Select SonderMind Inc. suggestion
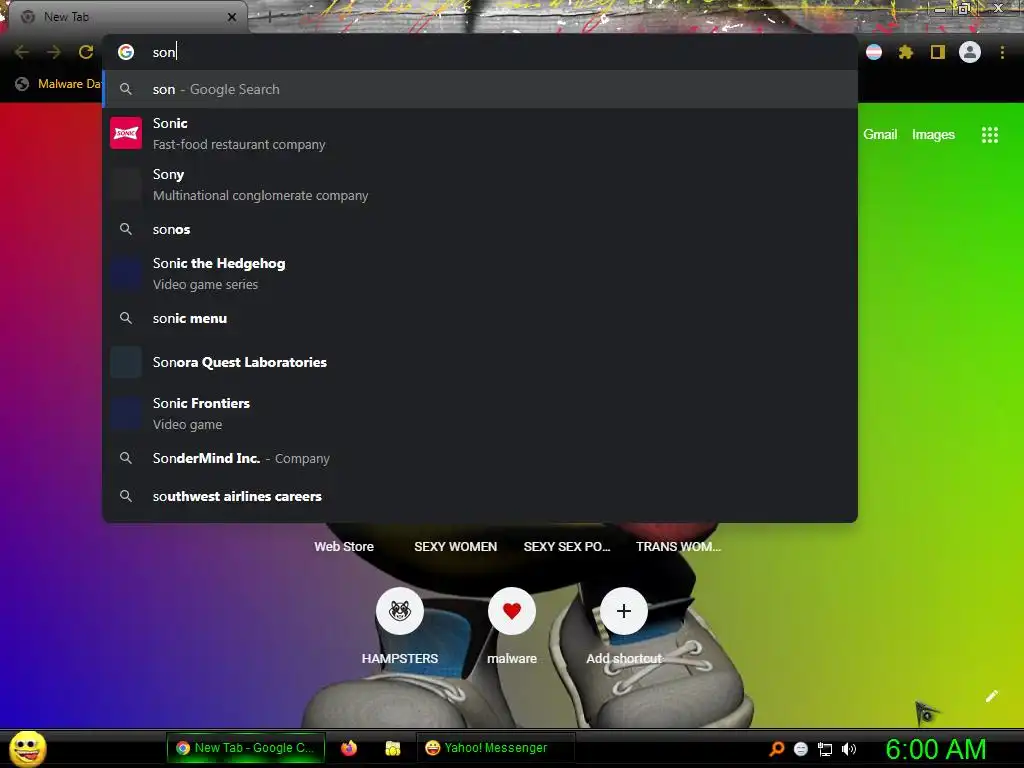This screenshot has width=1024, height=768. pyautogui.click(x=480, y=458)
